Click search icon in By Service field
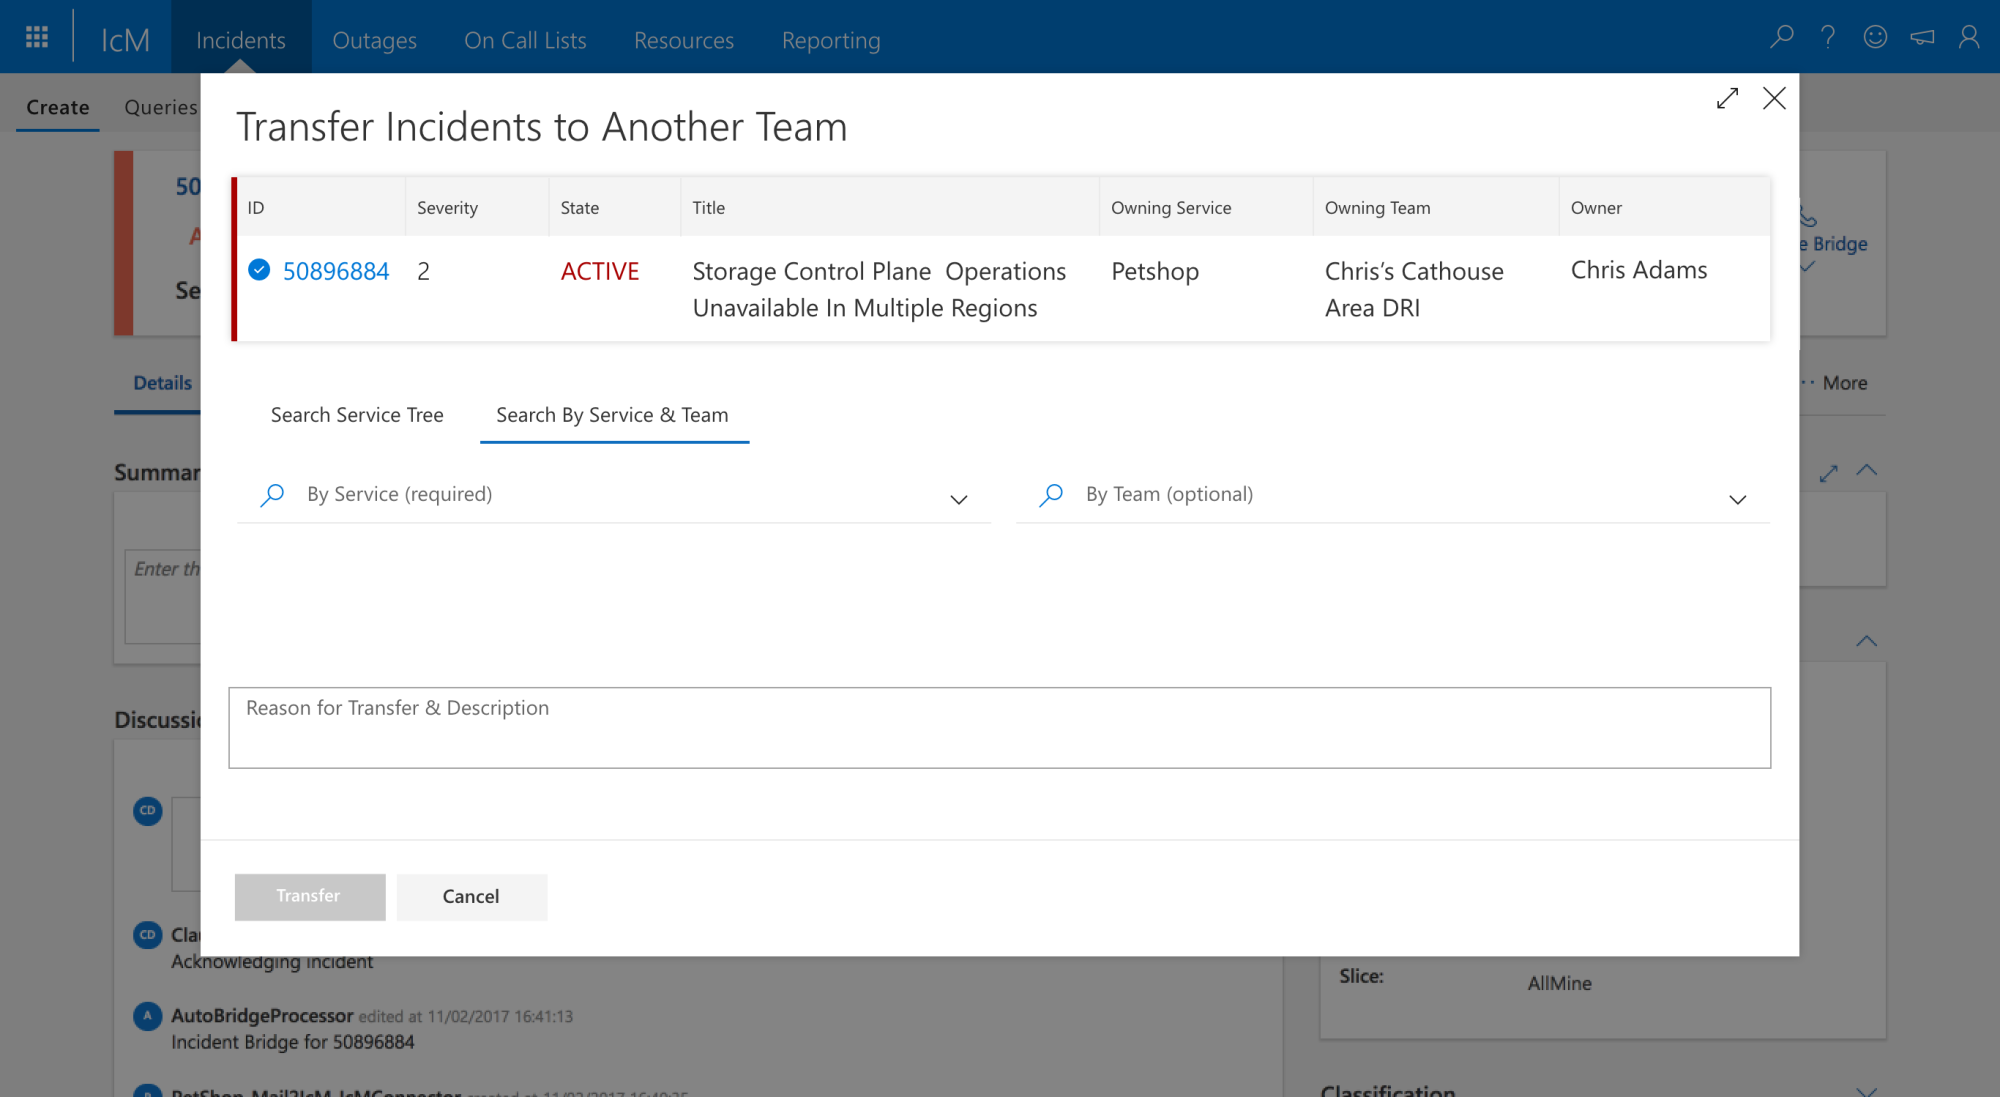This screenshot has width=2000, height=1097. point(272,495)
